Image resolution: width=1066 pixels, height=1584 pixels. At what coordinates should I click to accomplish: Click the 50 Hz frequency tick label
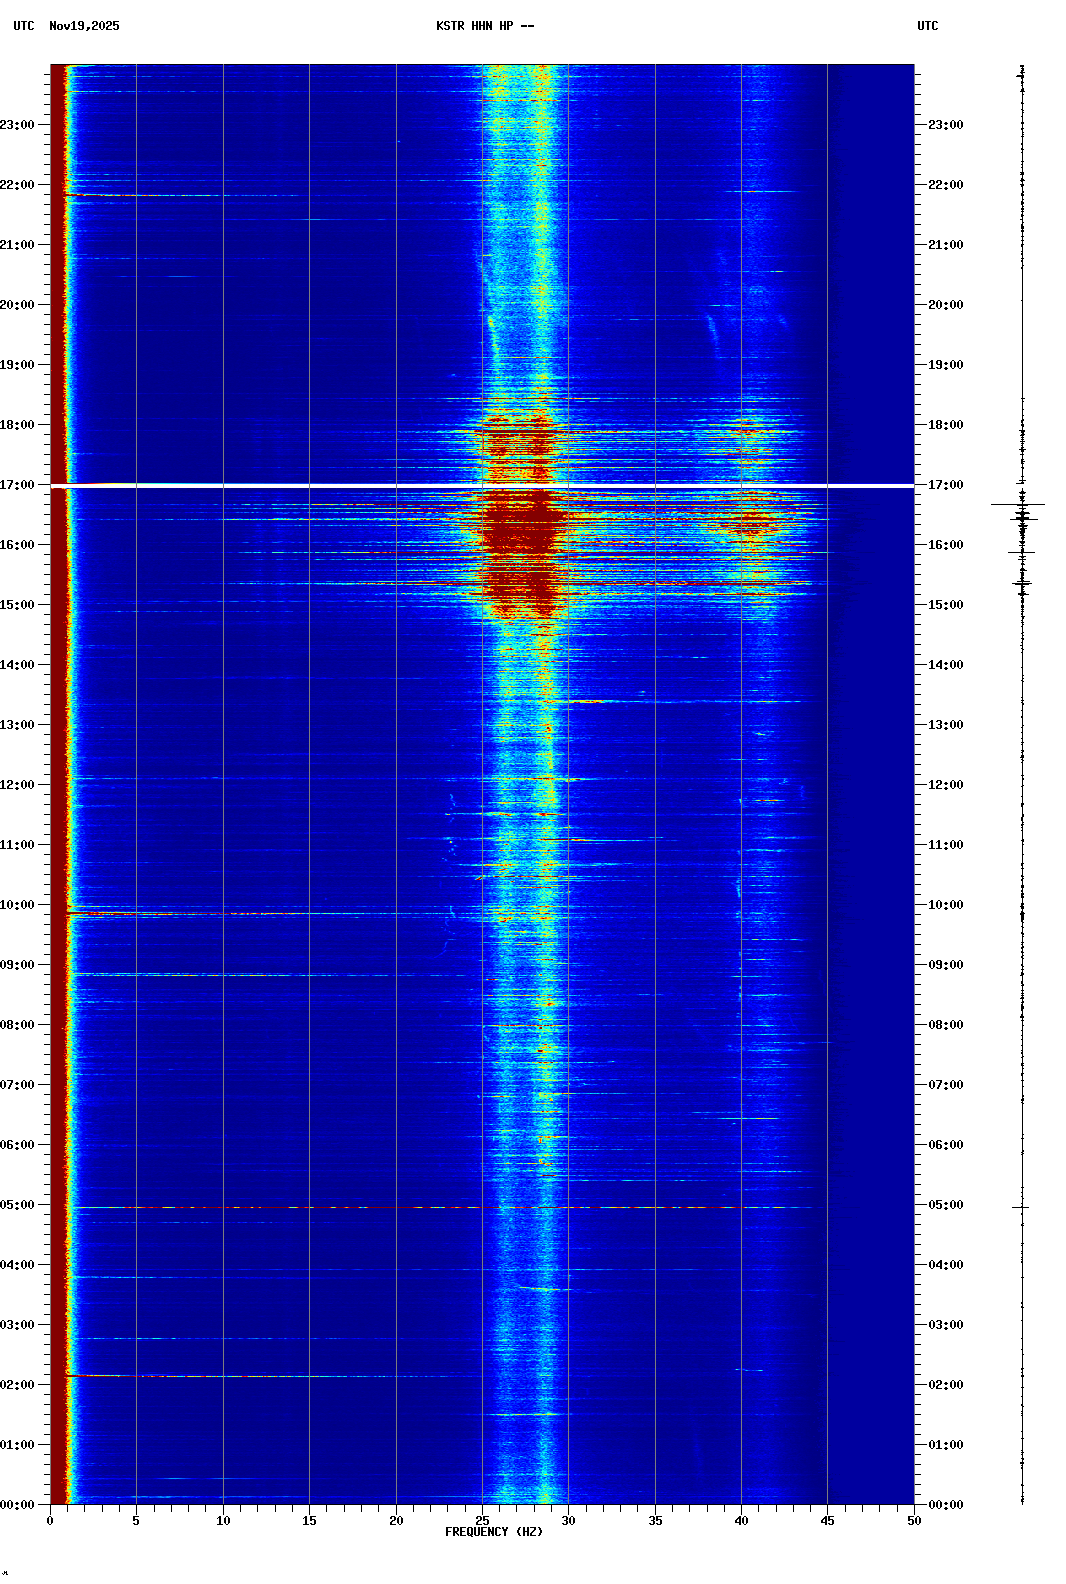913,1521
